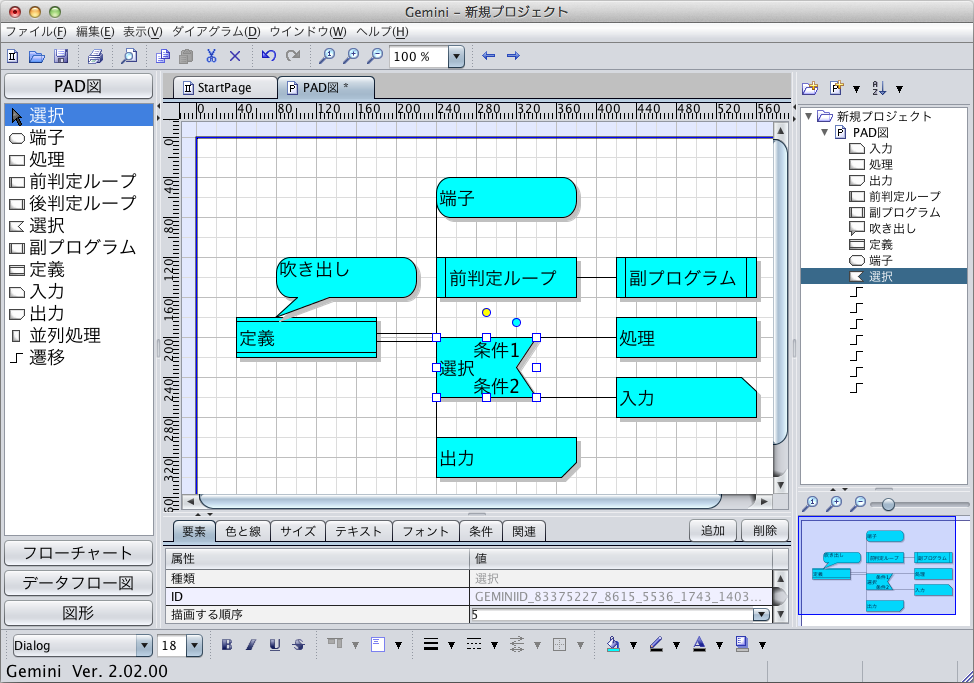Click the font color A icon
The height and width of the screenshot is (683, 974).
699,645
